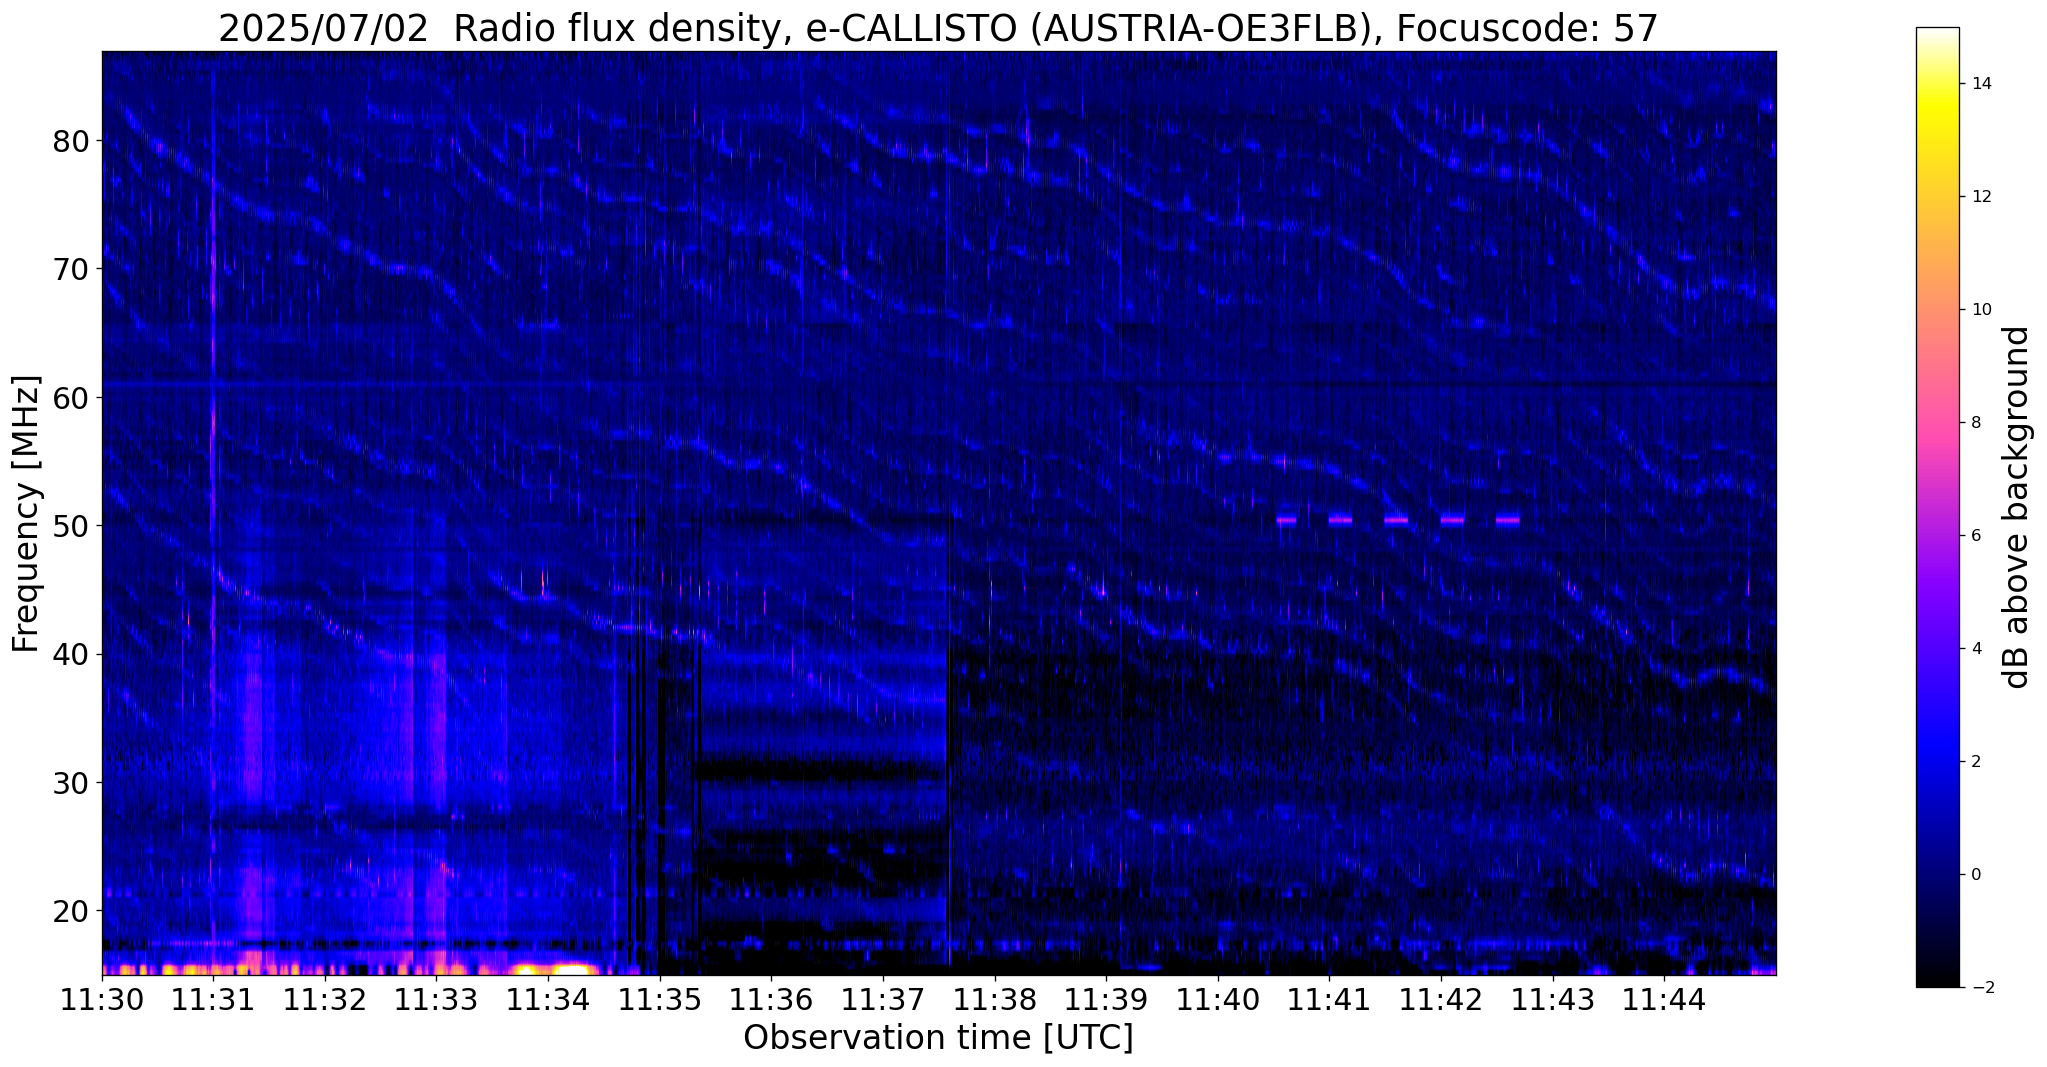Click the 11:43 time tick label

pyautogui.click(x=1553, y=999)
